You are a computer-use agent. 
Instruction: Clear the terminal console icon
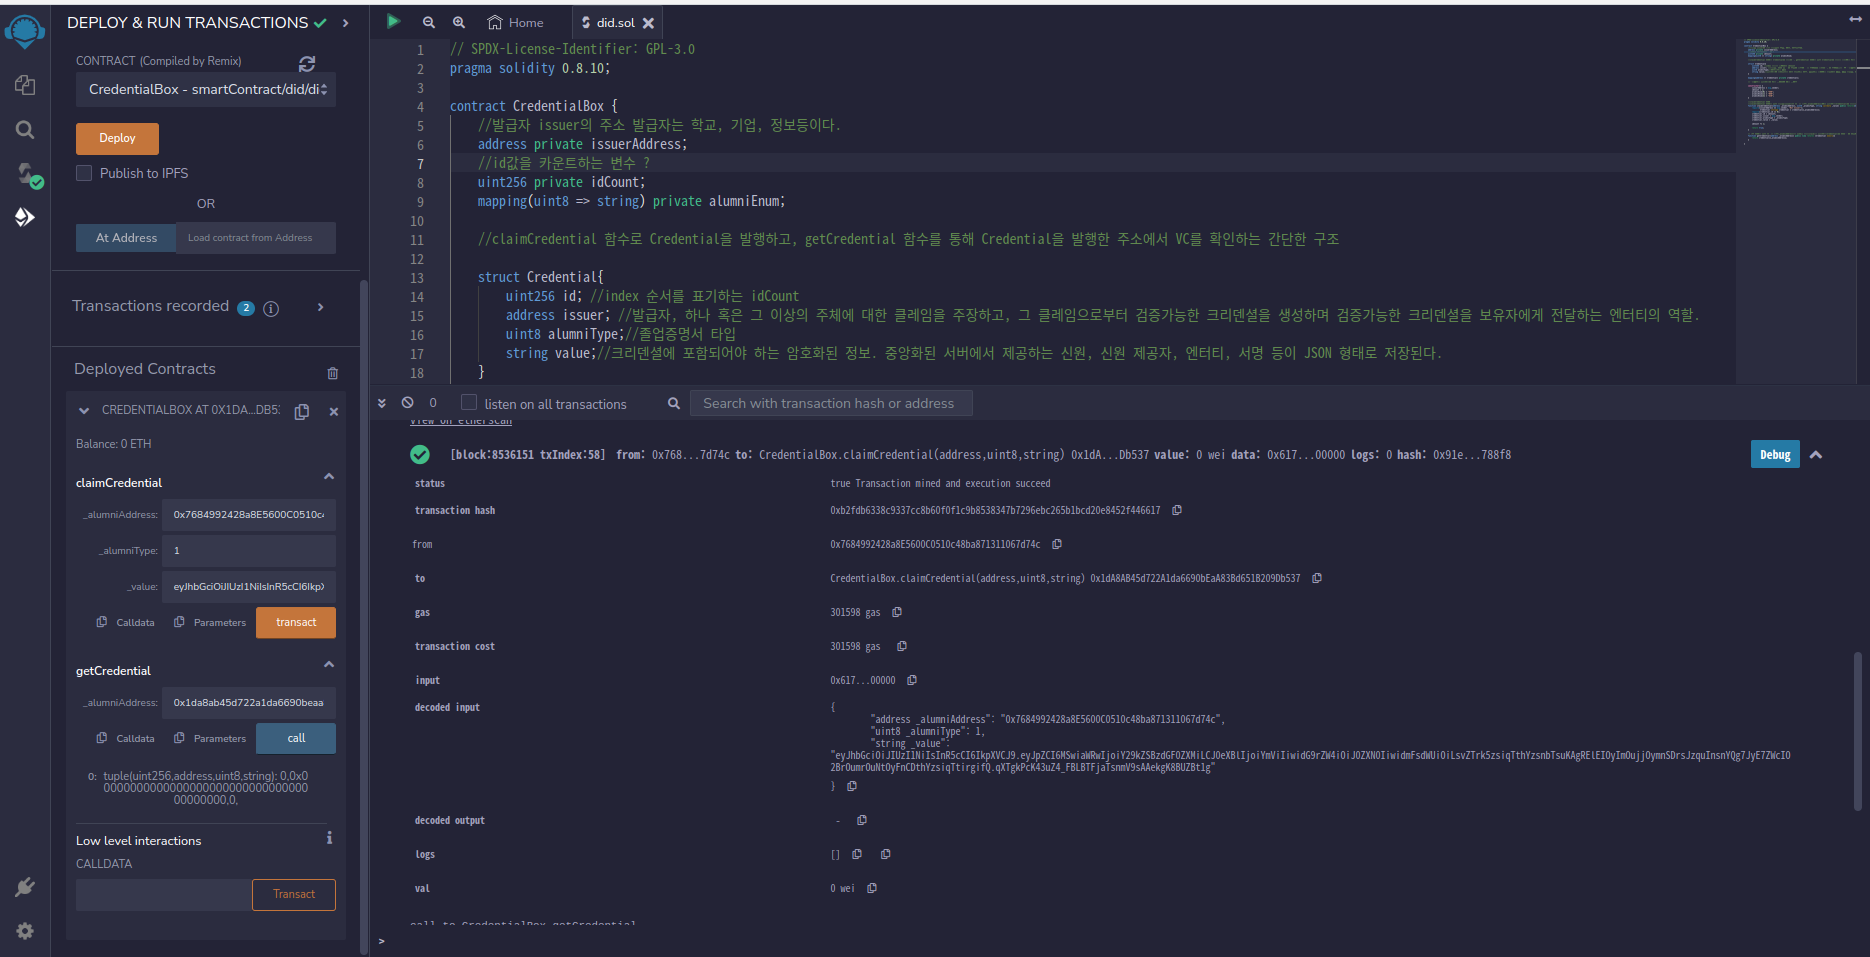point(407,403)
